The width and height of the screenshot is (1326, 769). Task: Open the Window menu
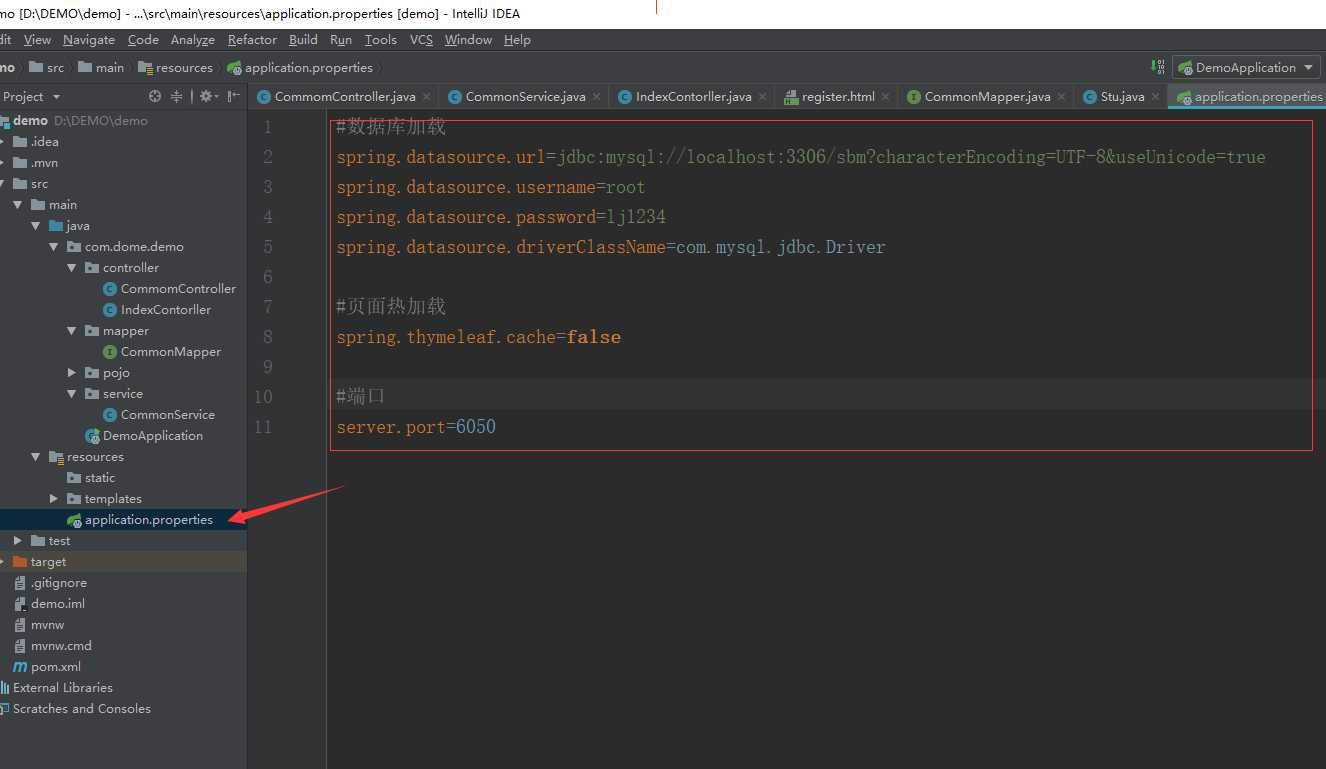(468, 40)
